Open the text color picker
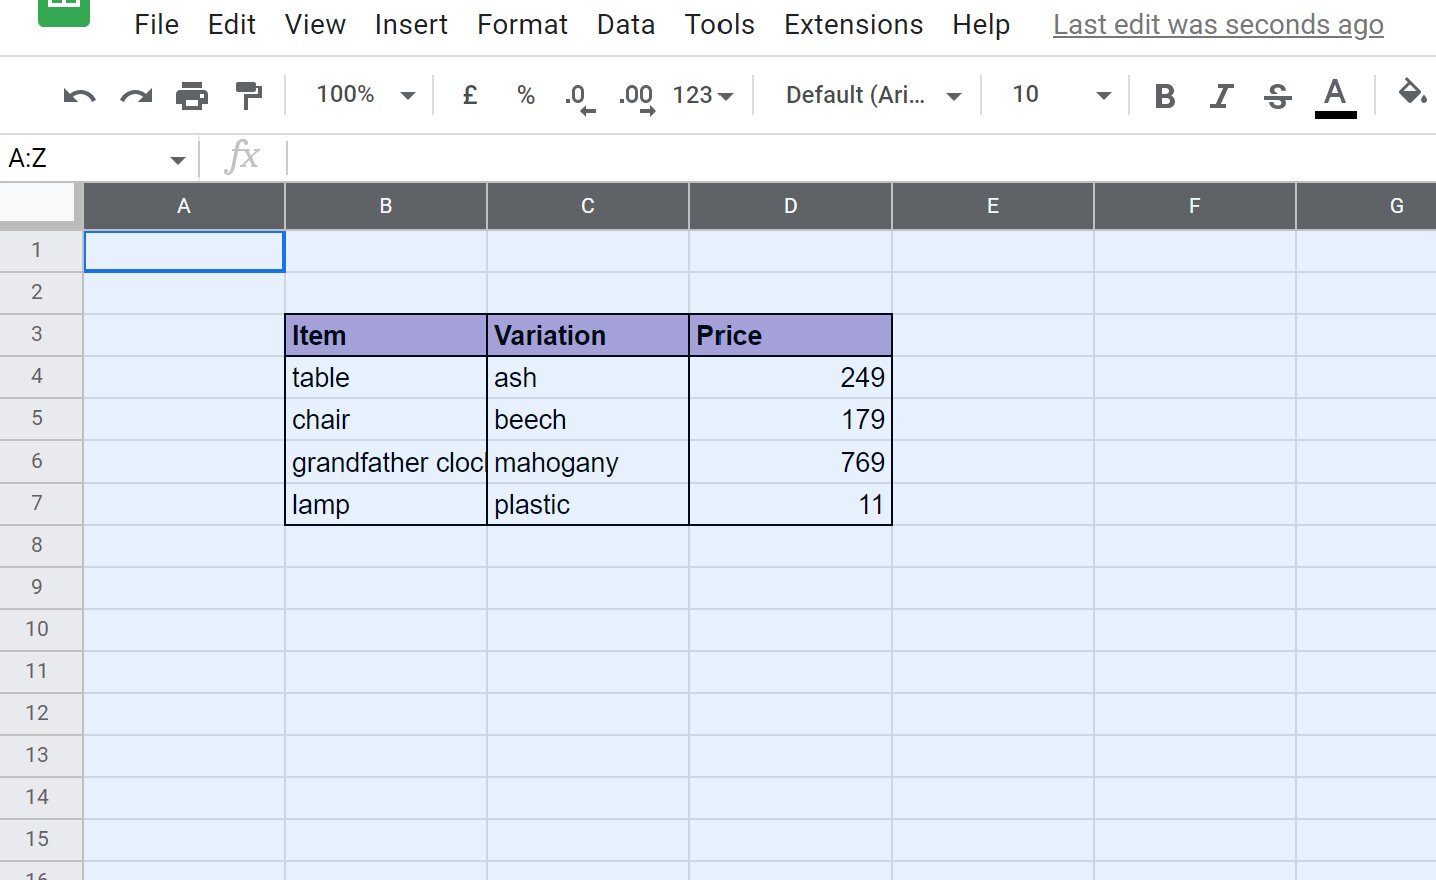 pyautogui.click(x=1334, y=95)
